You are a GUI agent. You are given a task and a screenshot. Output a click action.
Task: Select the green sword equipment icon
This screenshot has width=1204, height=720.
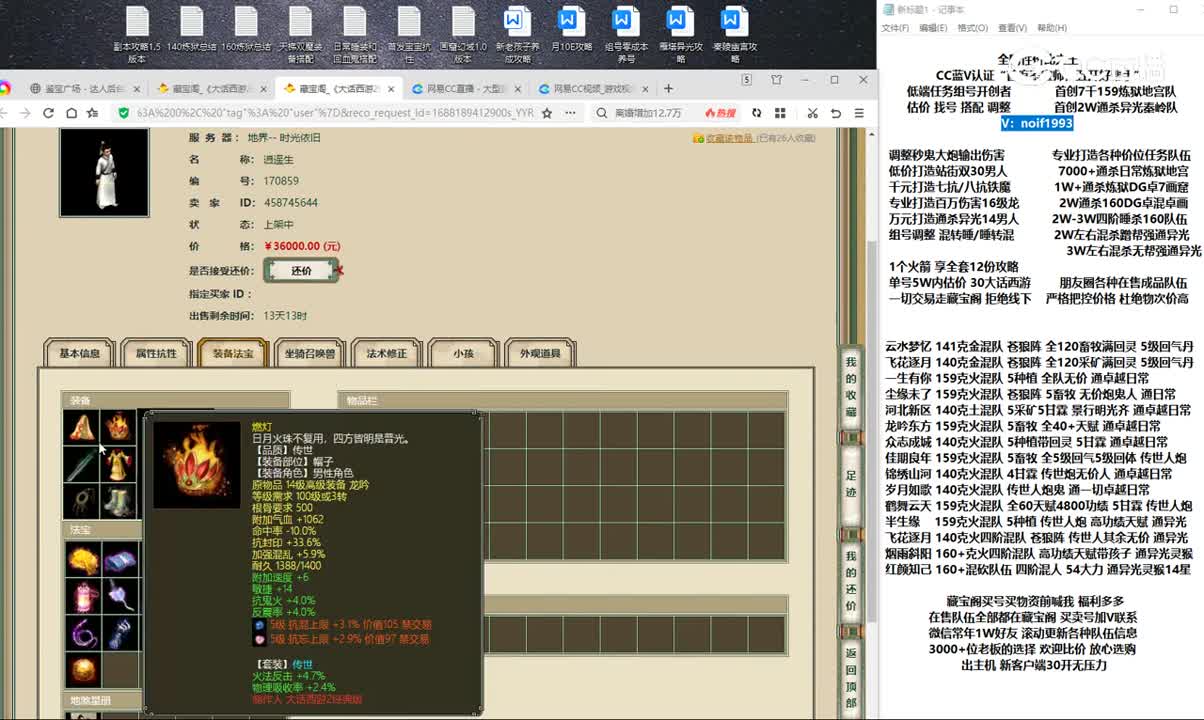[82, 464]
